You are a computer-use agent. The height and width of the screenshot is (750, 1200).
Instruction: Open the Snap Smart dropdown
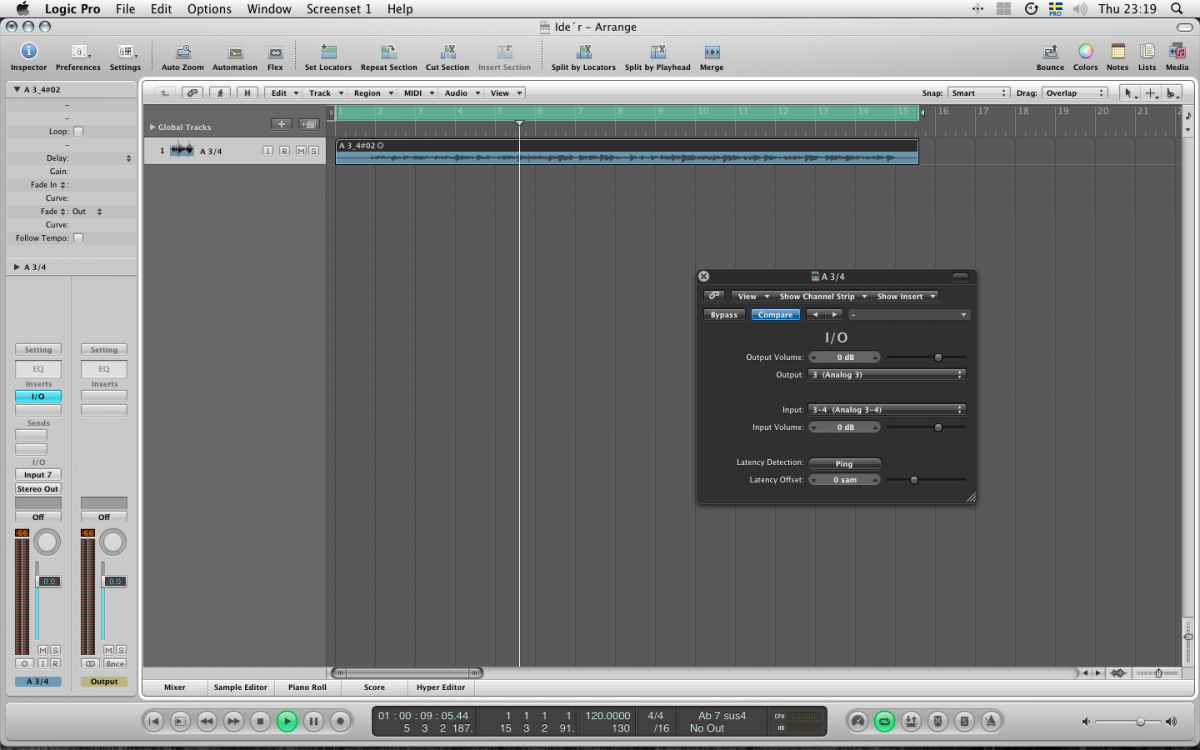tap(978, 93)
